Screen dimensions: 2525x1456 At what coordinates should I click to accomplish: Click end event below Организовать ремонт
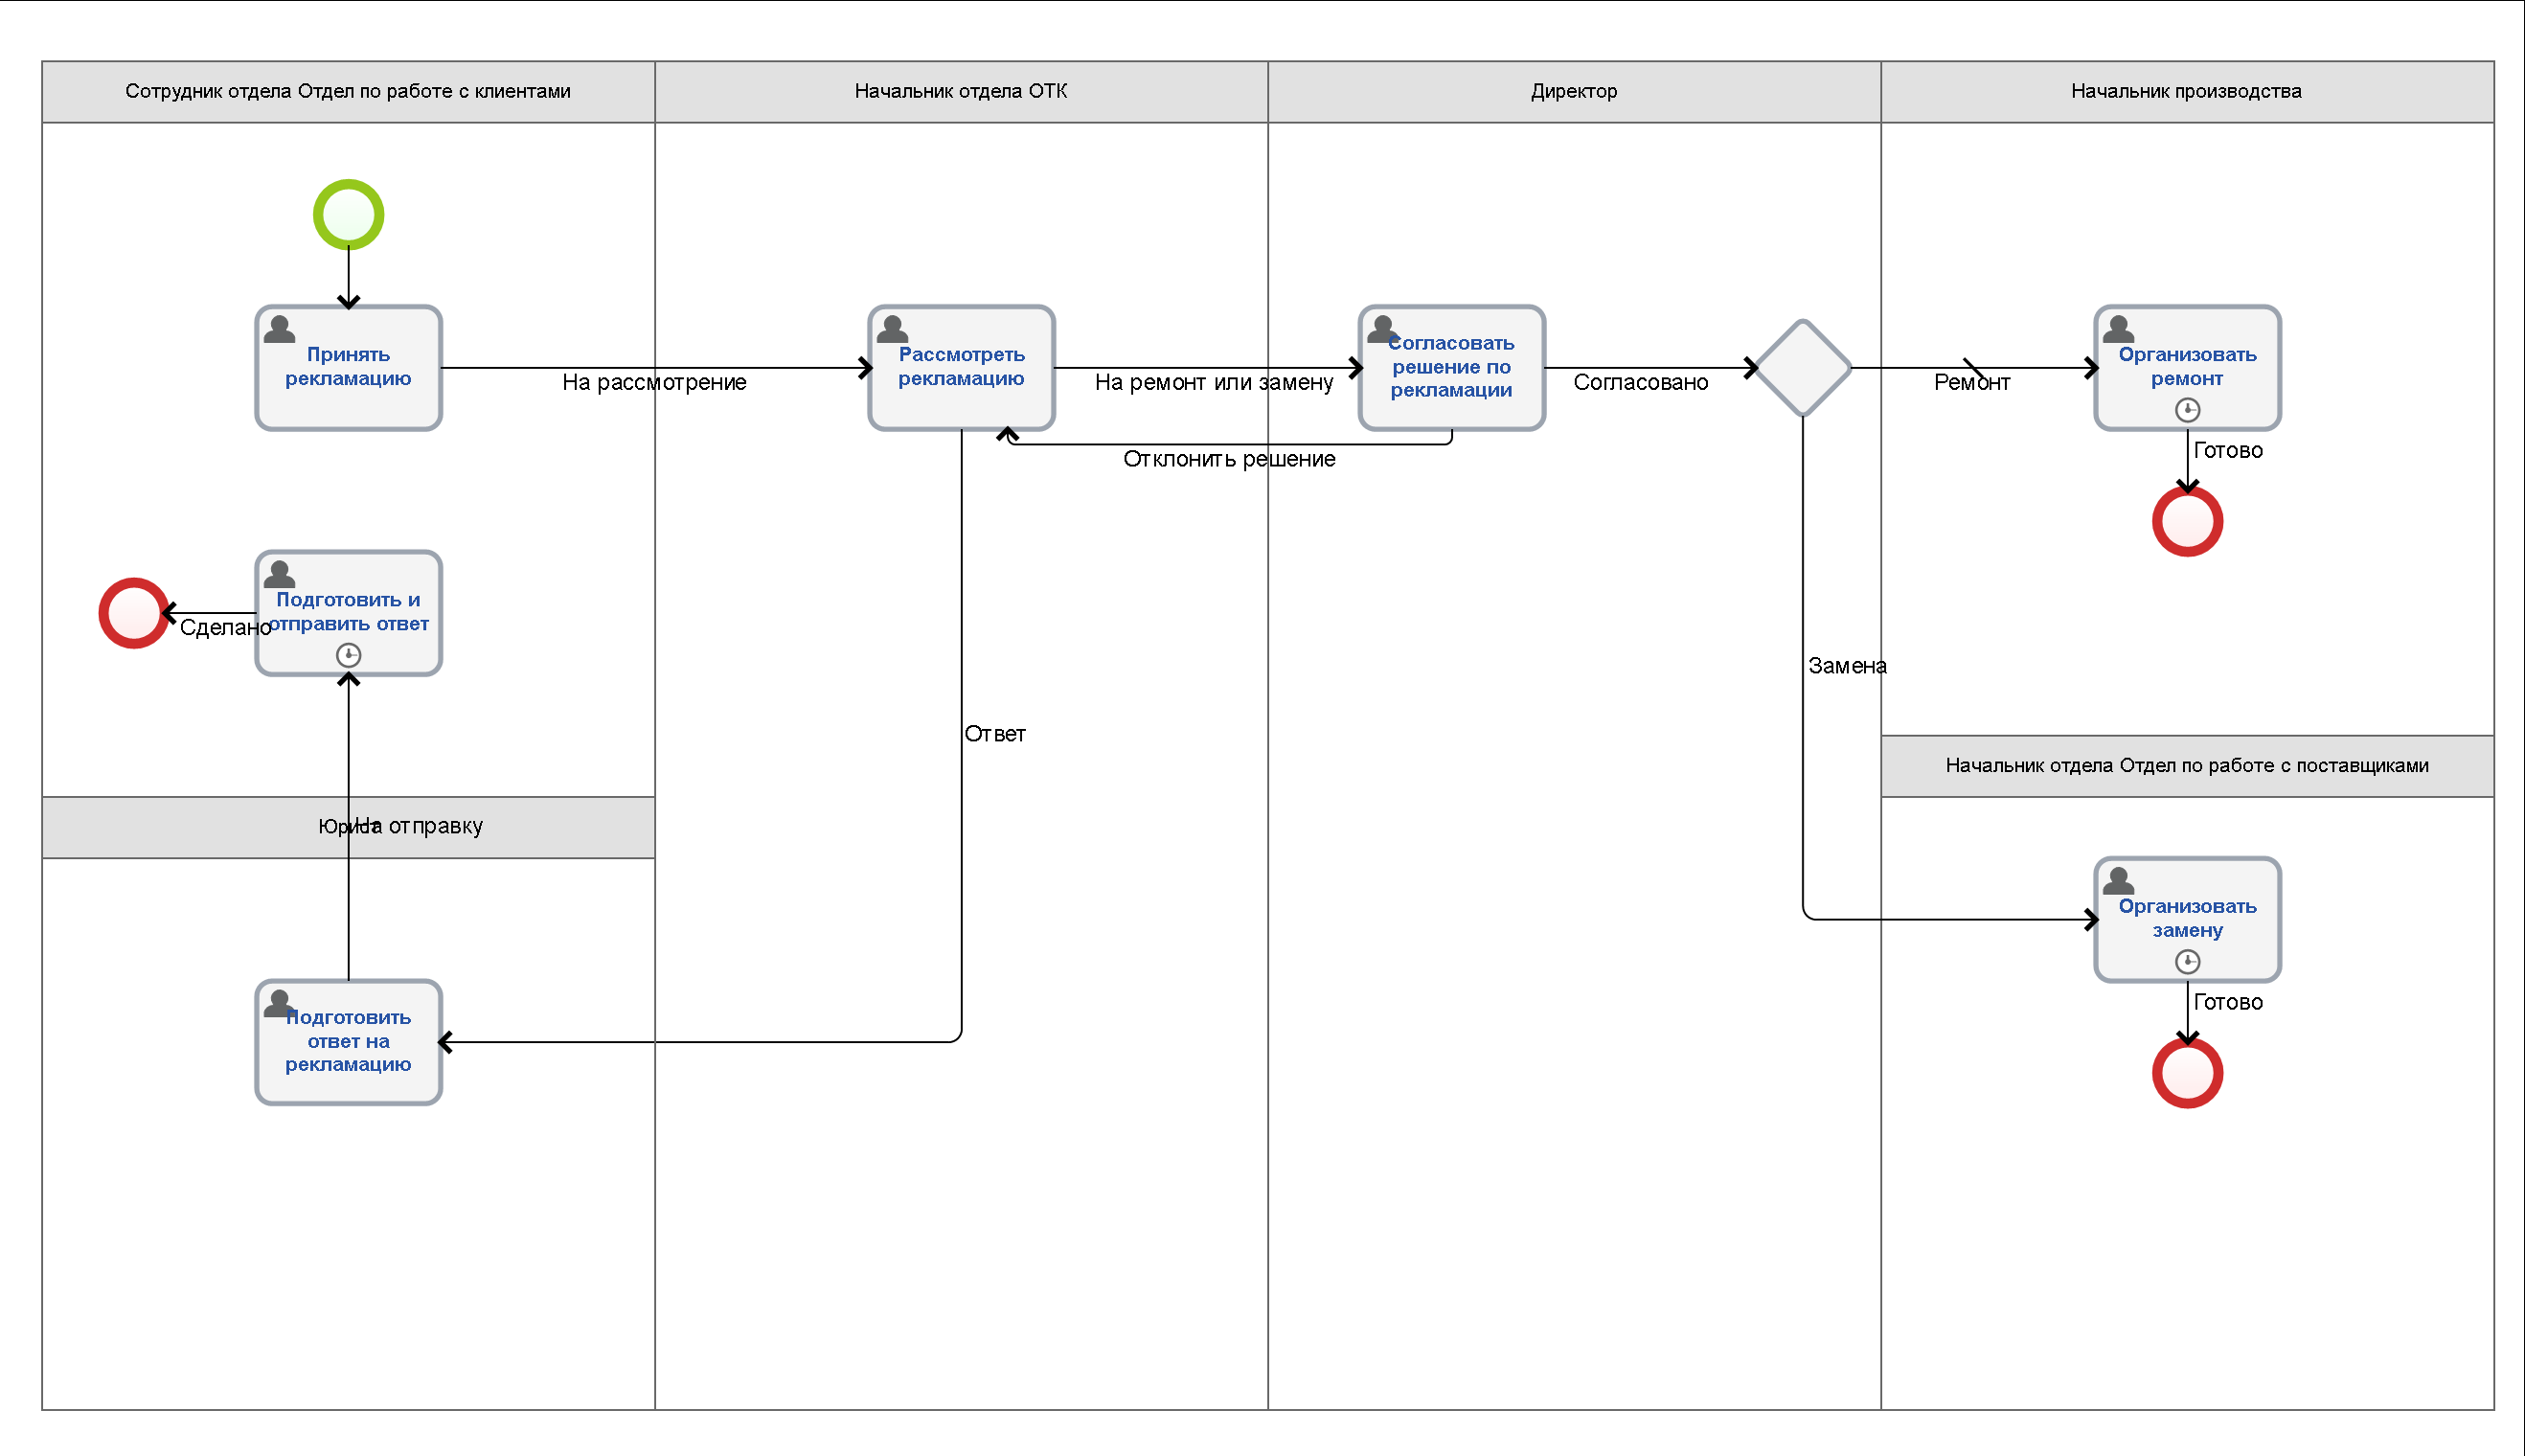2187,521
